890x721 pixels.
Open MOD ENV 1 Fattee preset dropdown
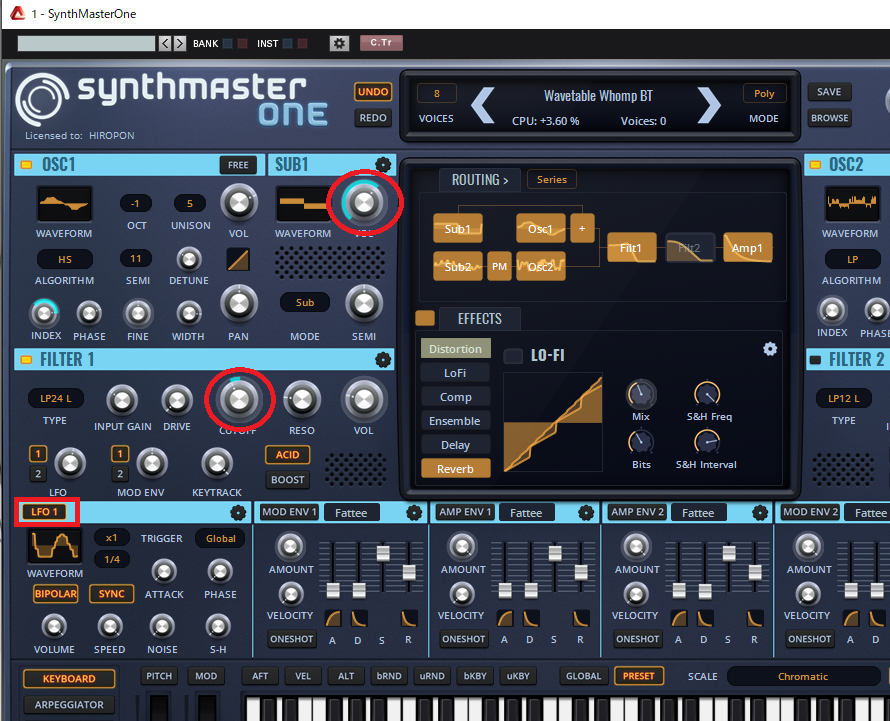(x=351, y=513)
